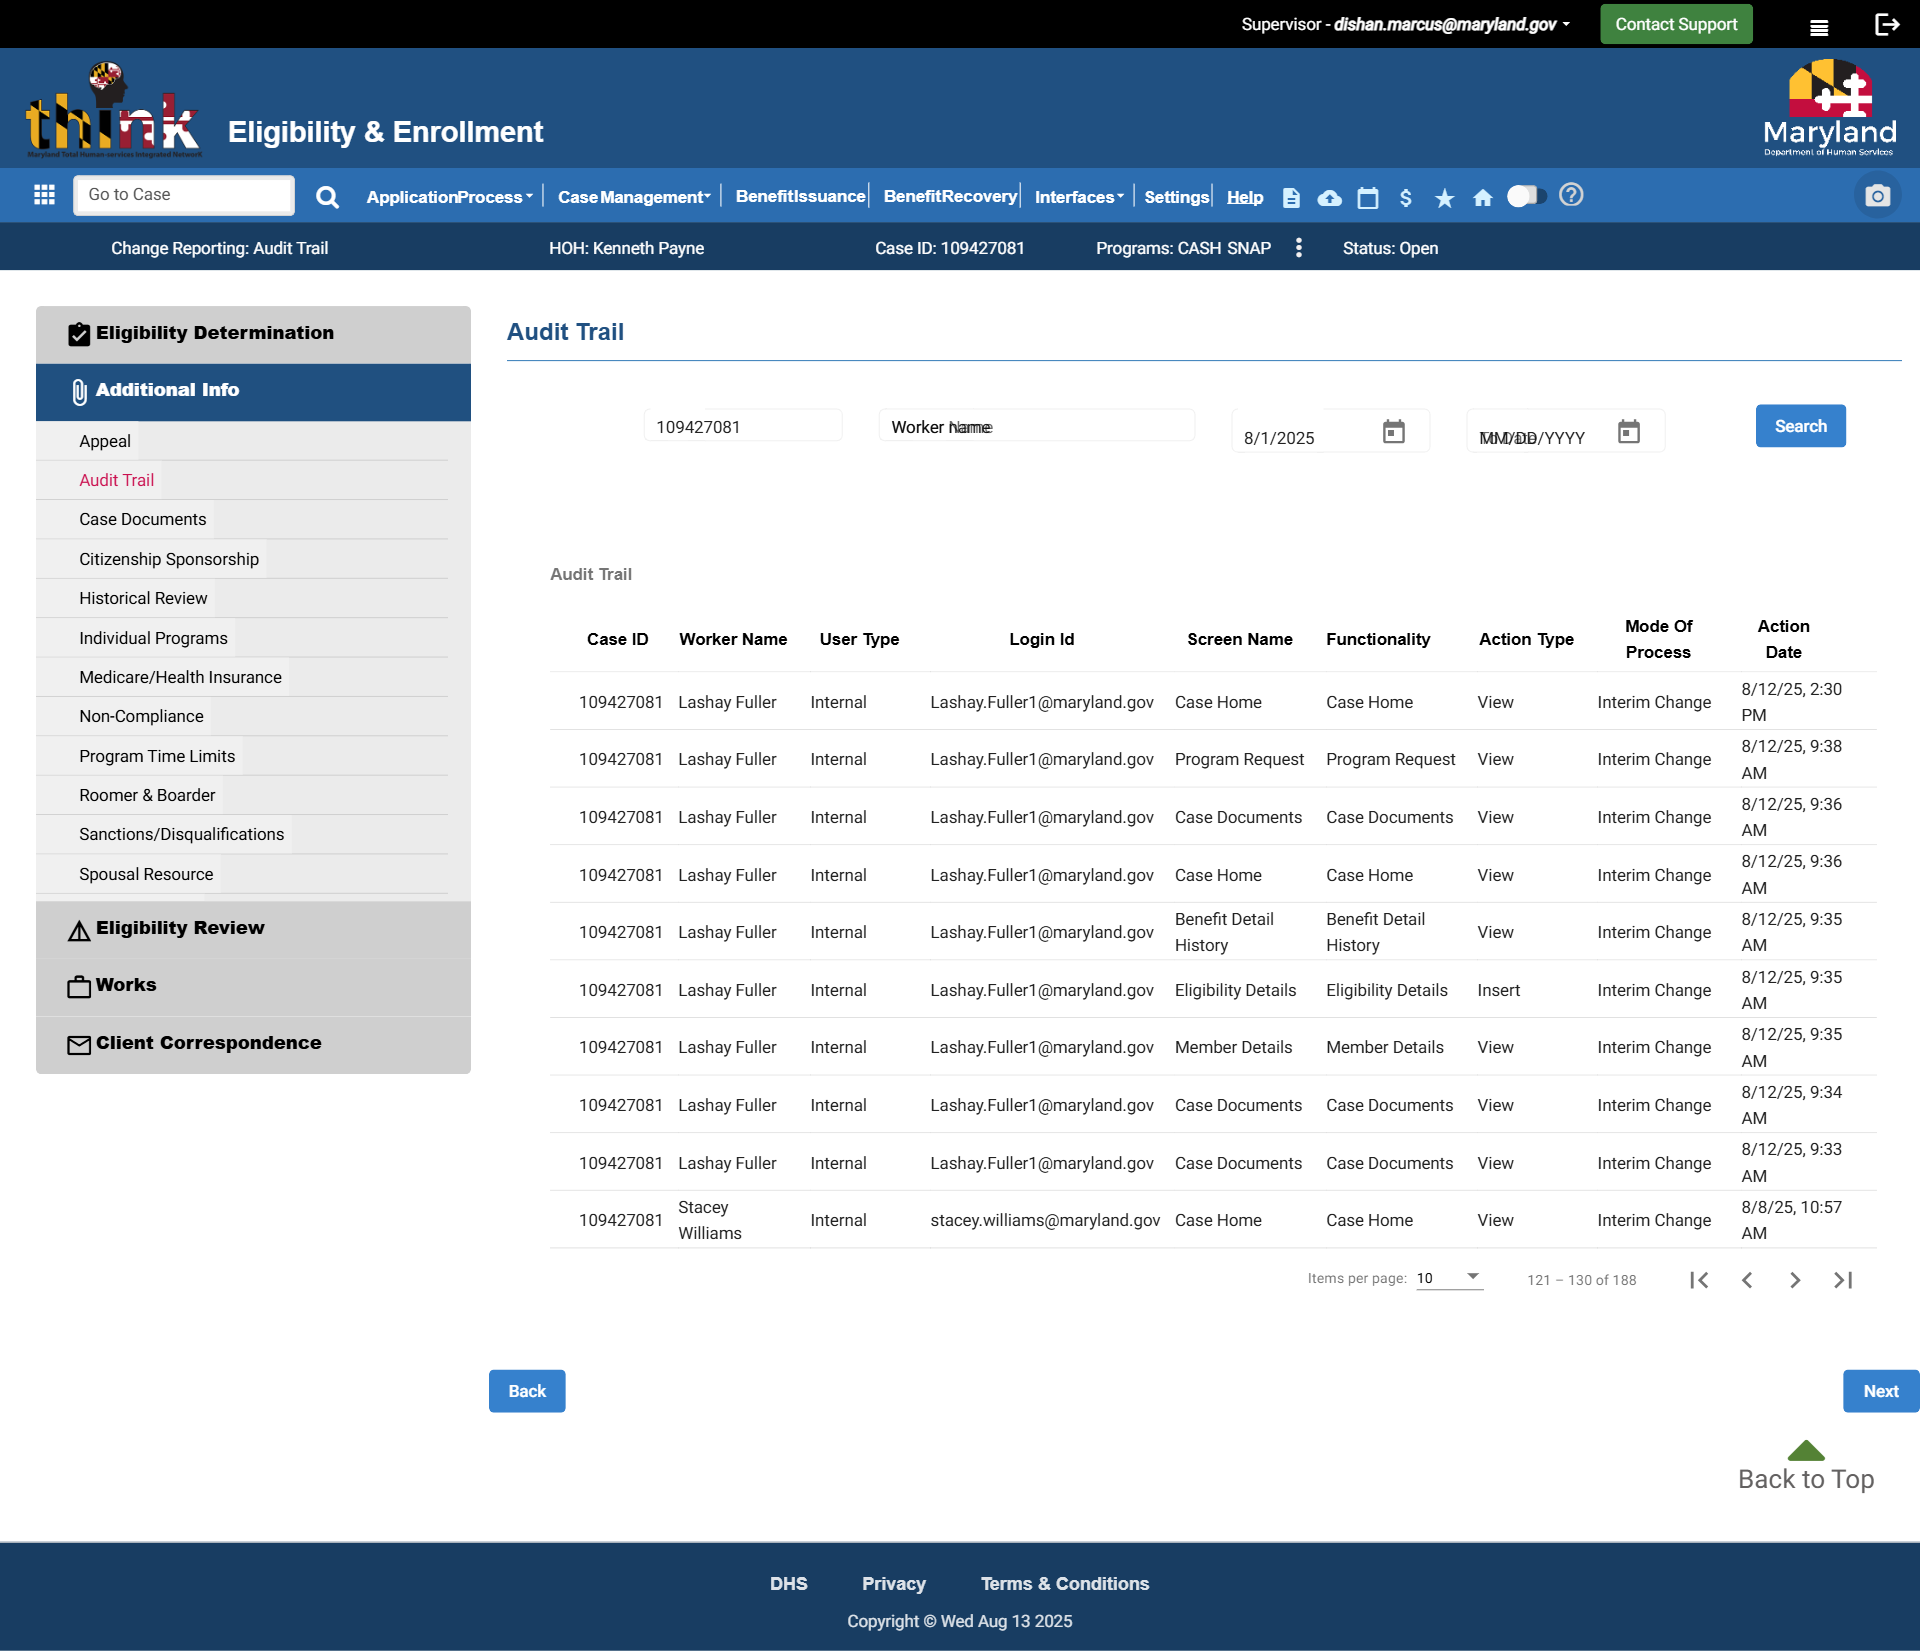Open the document icon in toolbar
This screenshot has width=1920, height=1651.
(x=1291, y=198)
